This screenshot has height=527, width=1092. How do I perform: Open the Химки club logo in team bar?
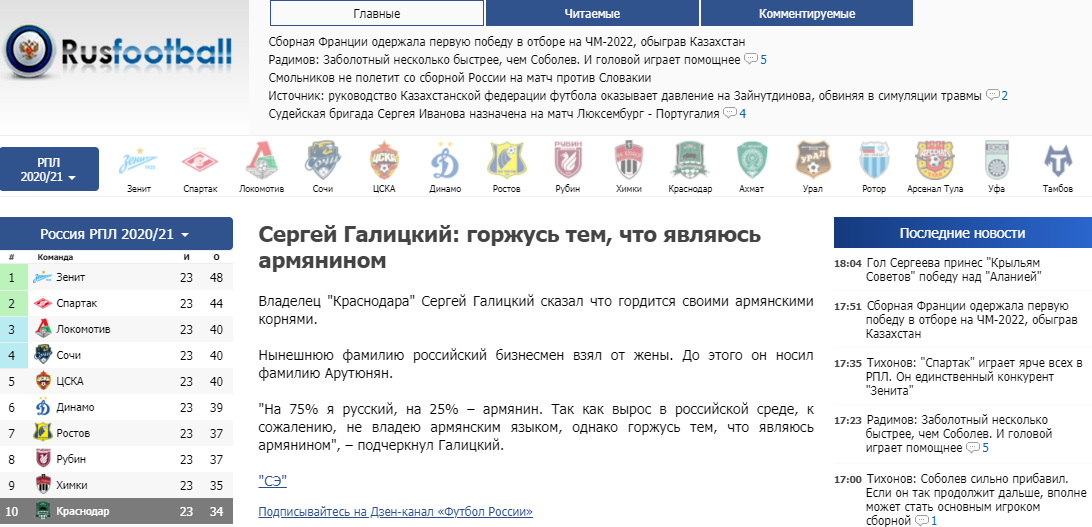pos(629,161)
